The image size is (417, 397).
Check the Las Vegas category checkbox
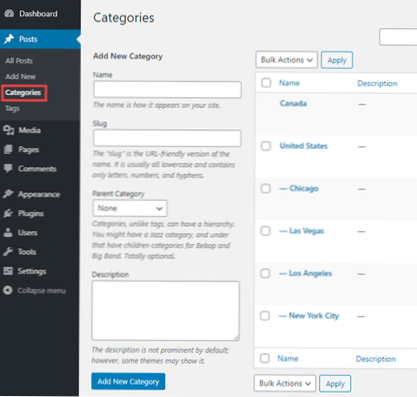[265, 231]
